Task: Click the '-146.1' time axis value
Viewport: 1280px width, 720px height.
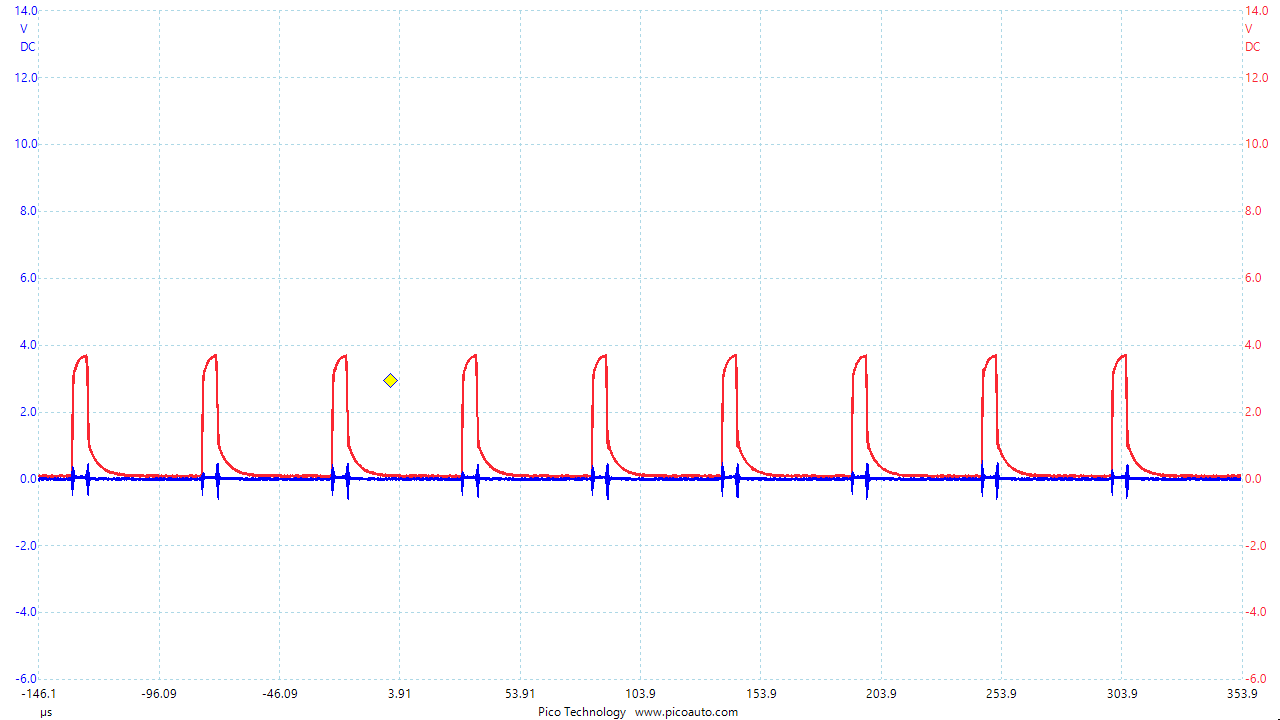Action: click(38, 694)
